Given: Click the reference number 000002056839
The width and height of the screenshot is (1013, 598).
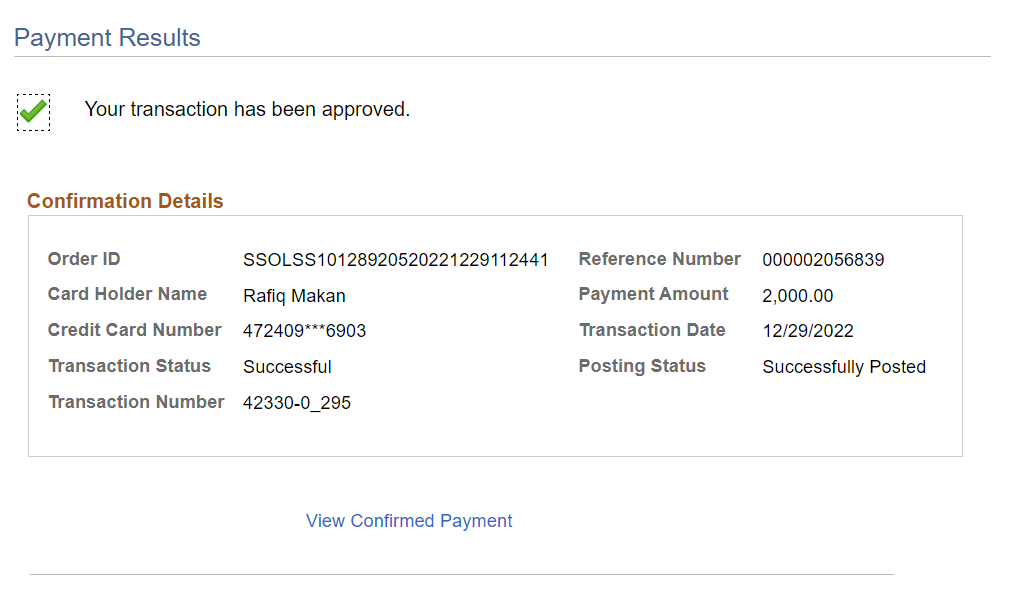Looking at the screenshot, I should click(x=823, y=260).
